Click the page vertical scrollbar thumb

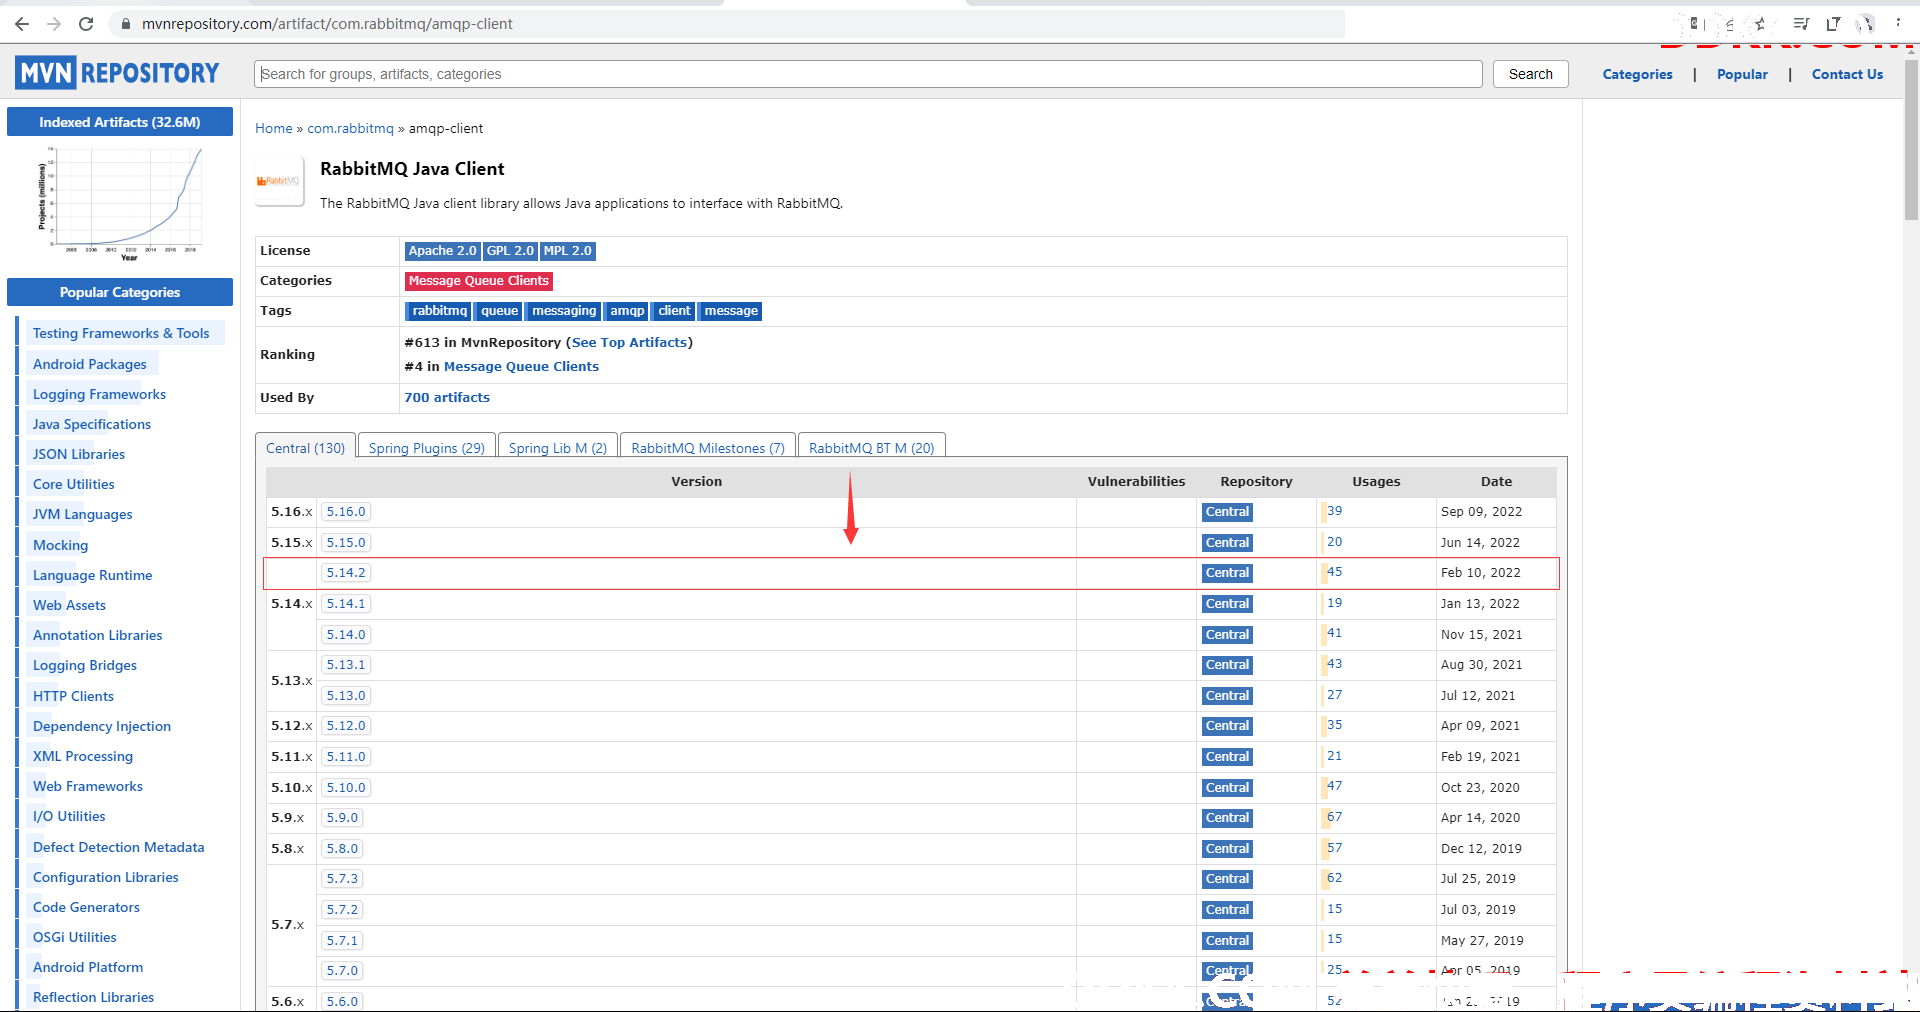tap(1911, 139)
